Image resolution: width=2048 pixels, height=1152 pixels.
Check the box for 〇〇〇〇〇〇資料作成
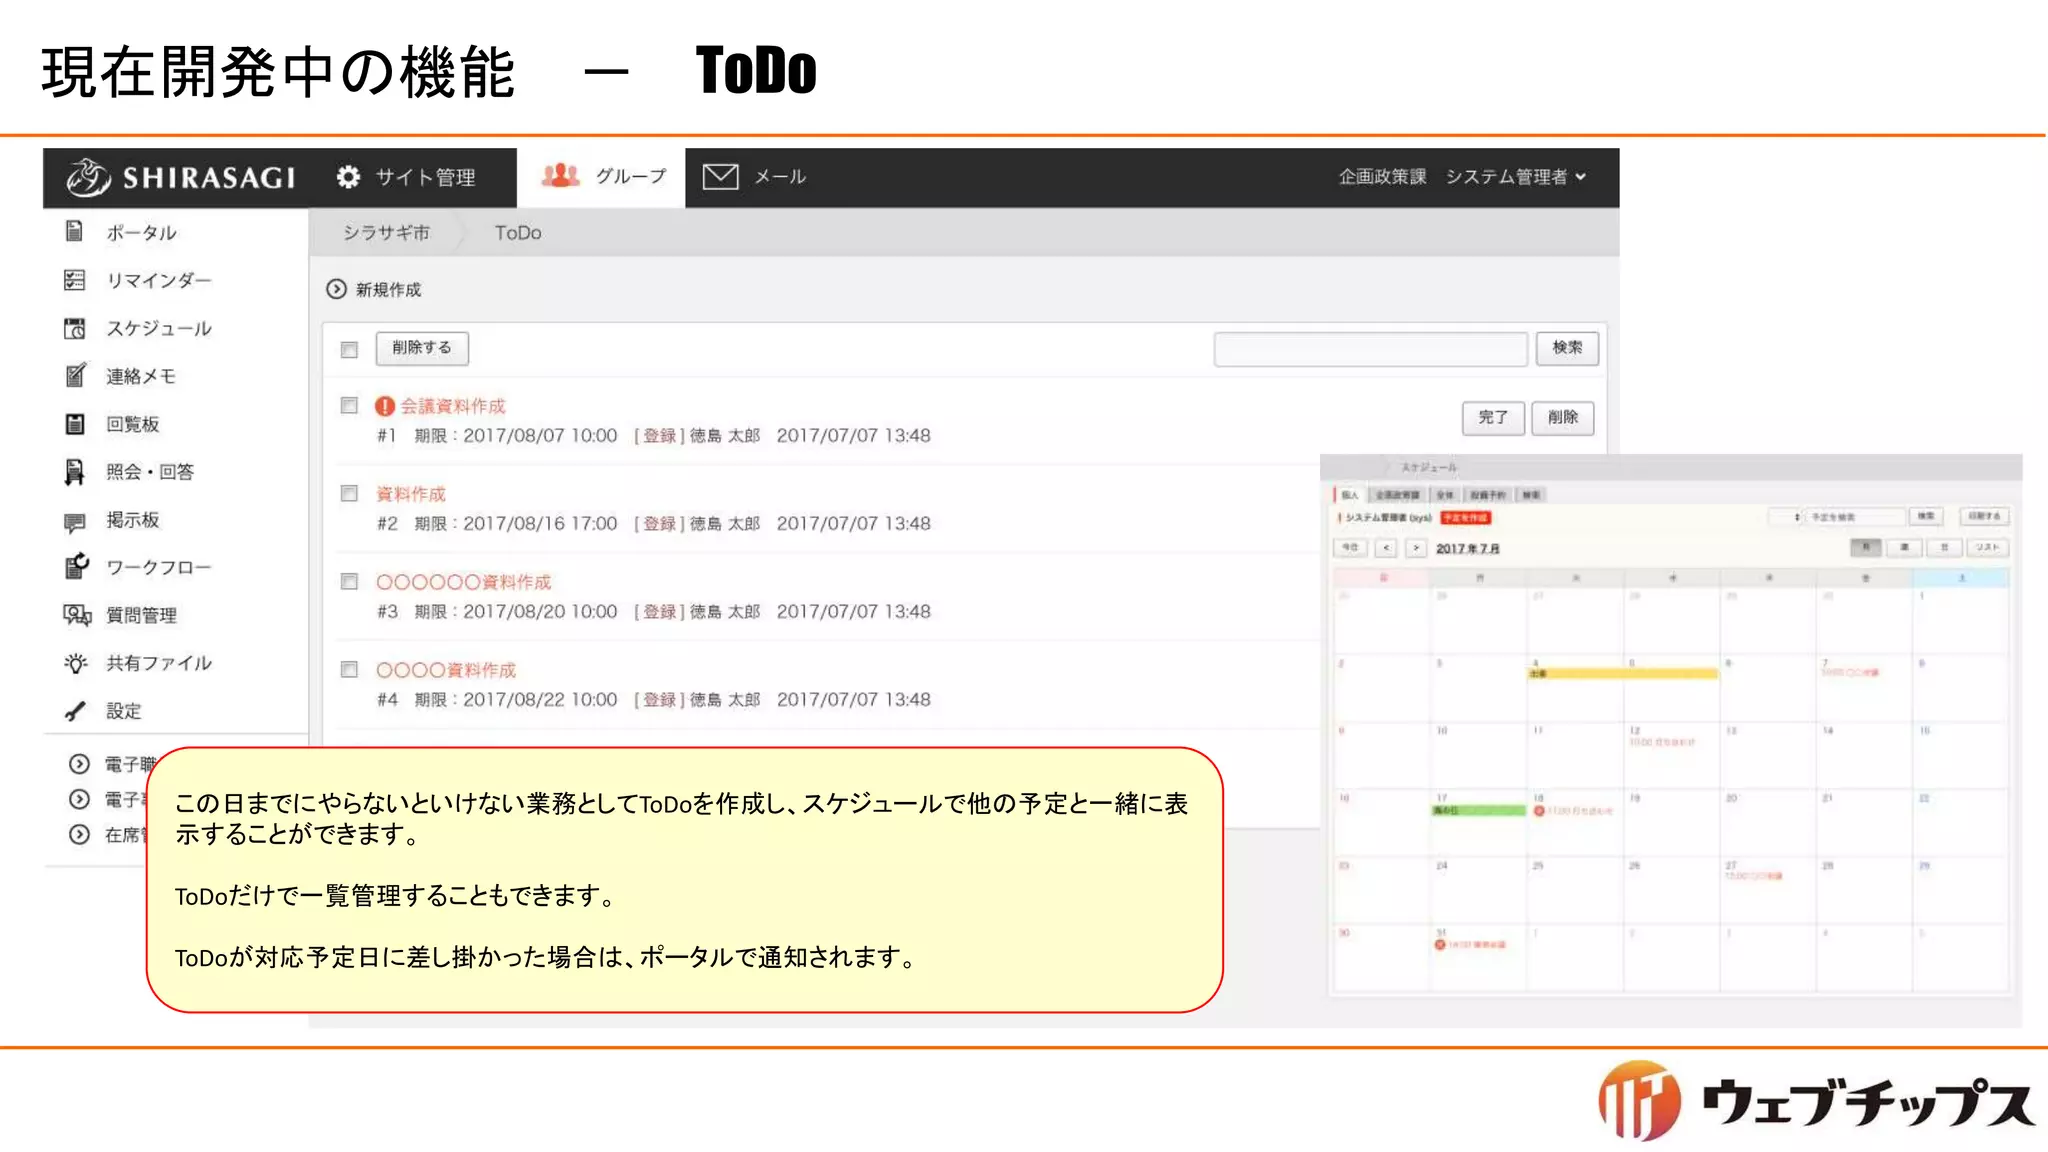coord(349,581)
